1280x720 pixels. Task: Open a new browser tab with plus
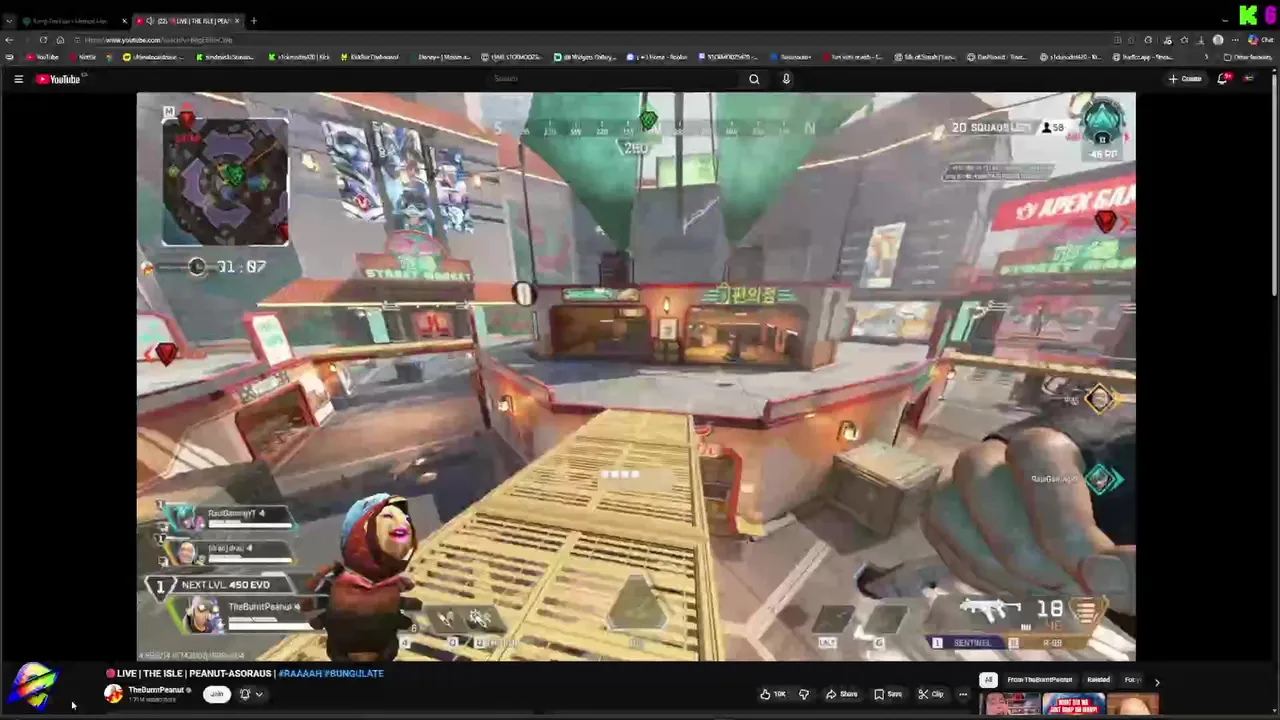pos(253,20)
